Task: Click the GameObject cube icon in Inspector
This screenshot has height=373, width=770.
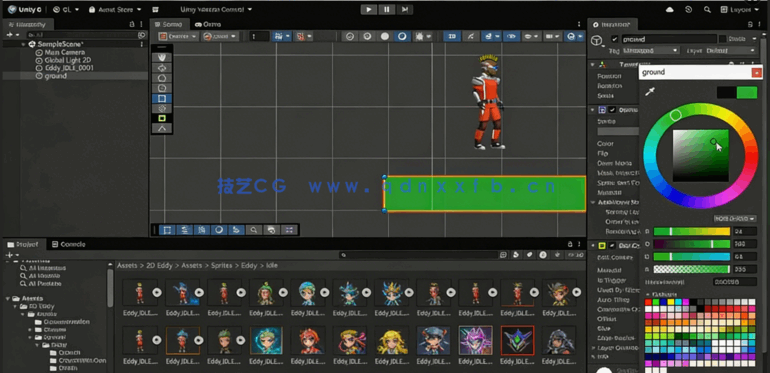Action: [597, 41]
